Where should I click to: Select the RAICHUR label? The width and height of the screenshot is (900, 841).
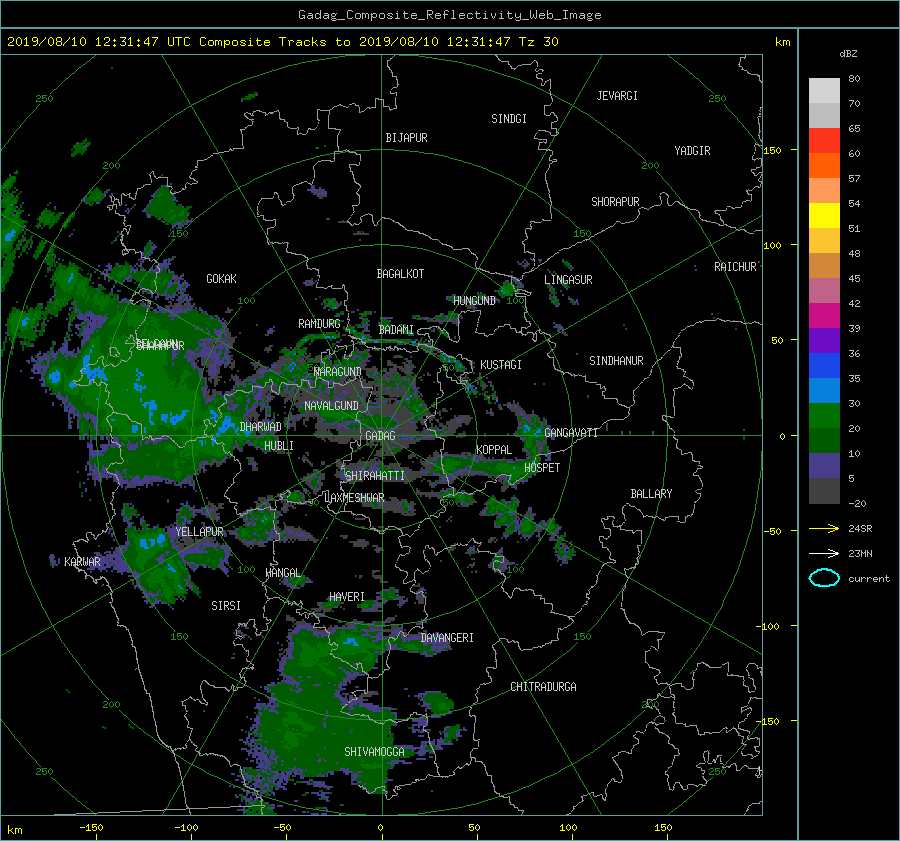point(735,267)
